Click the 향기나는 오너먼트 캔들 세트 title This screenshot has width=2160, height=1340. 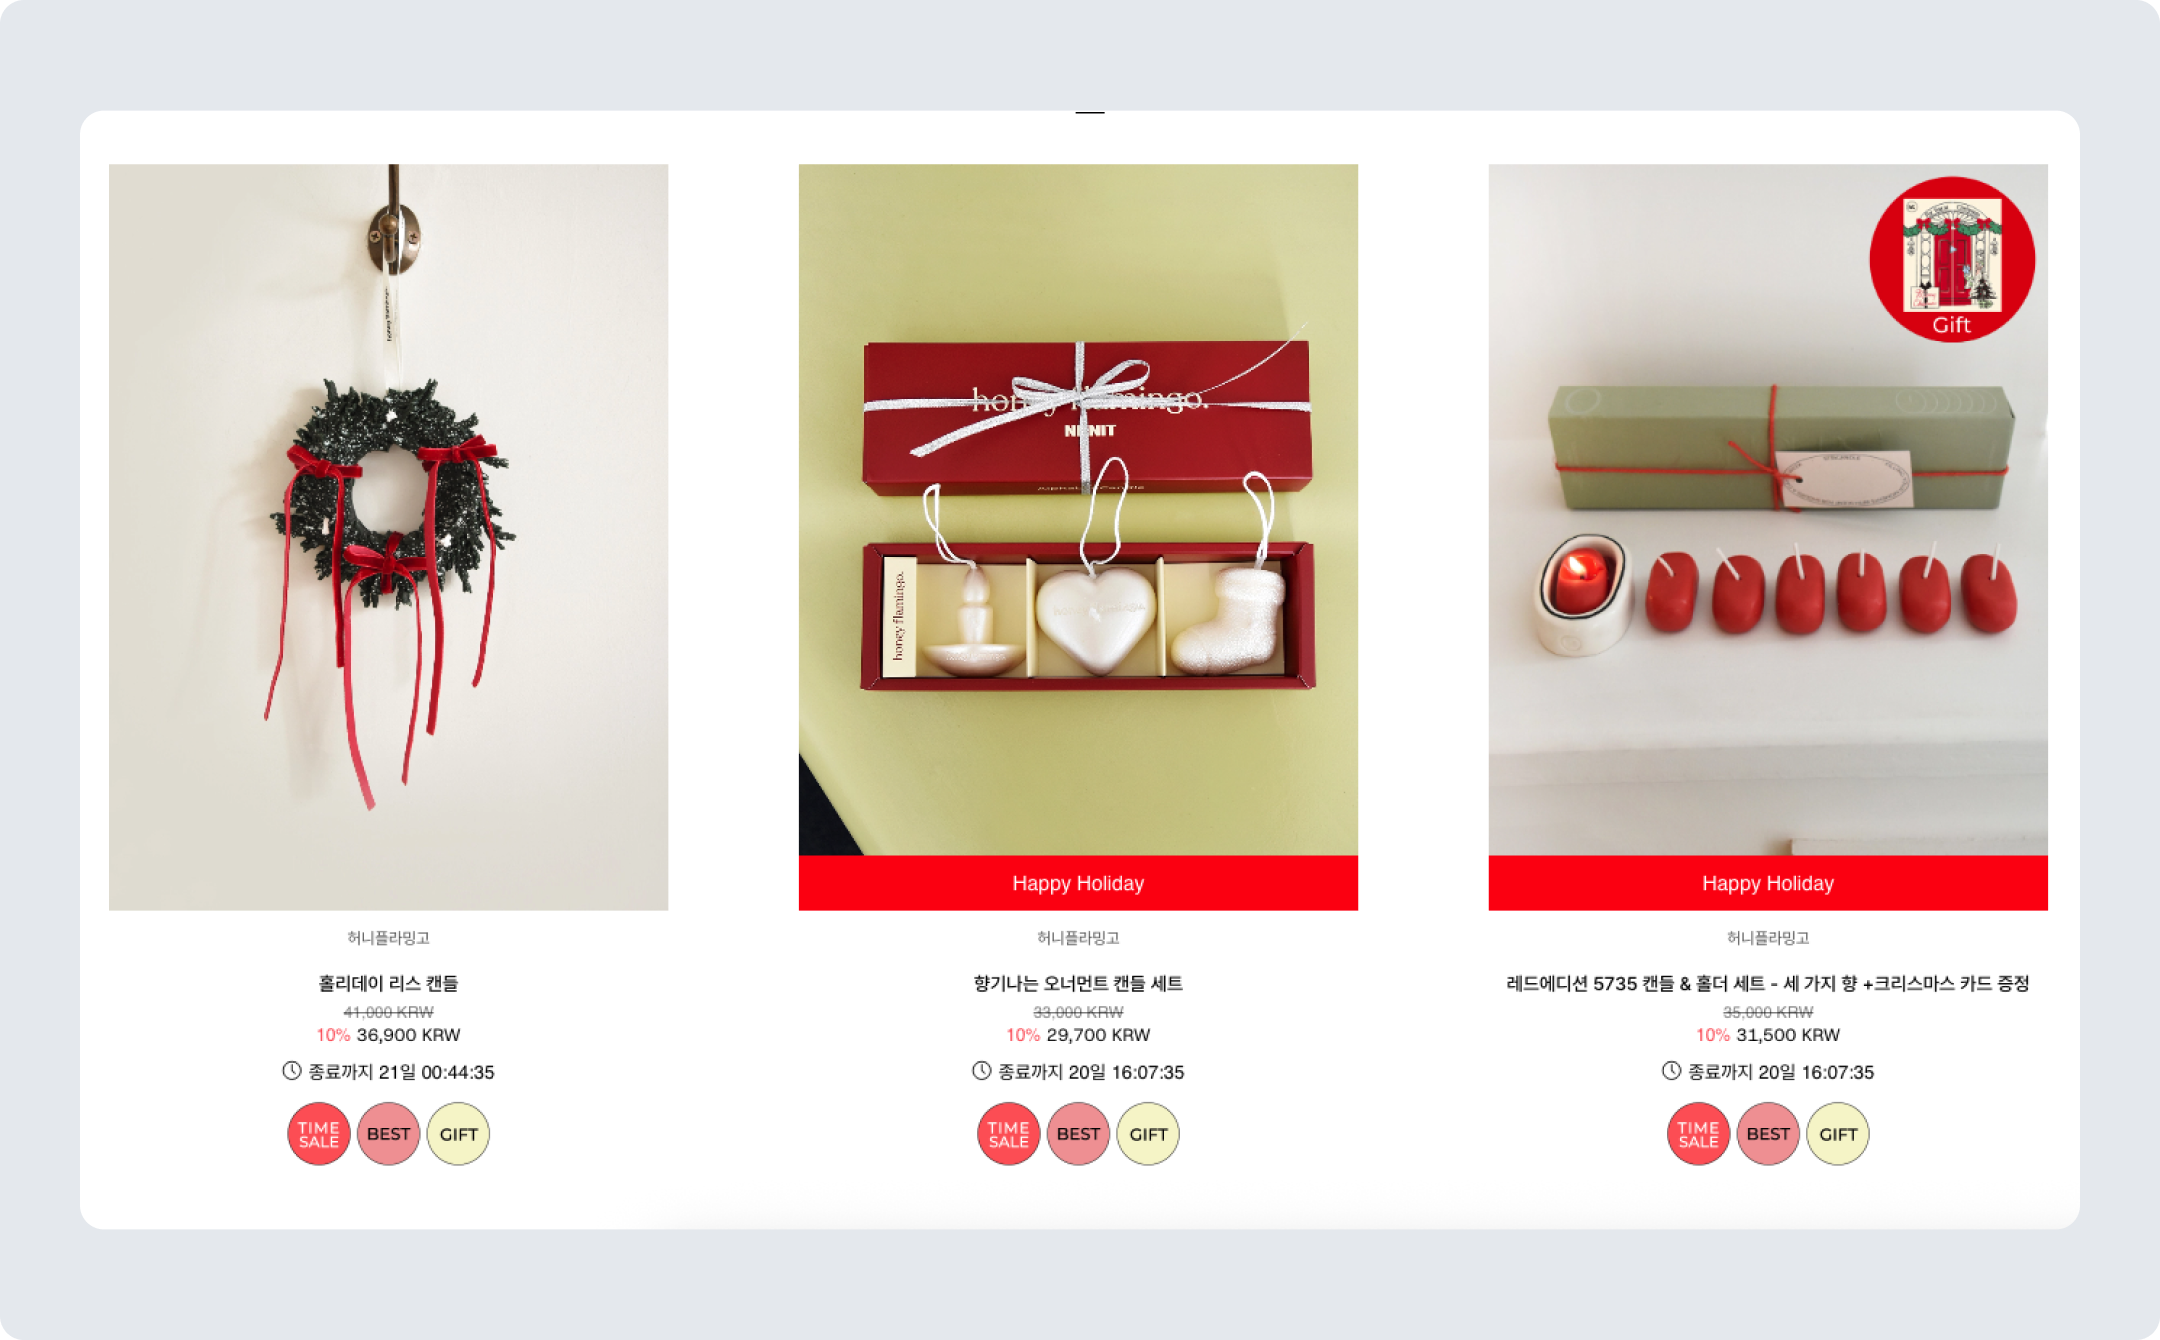(1078, 983)
